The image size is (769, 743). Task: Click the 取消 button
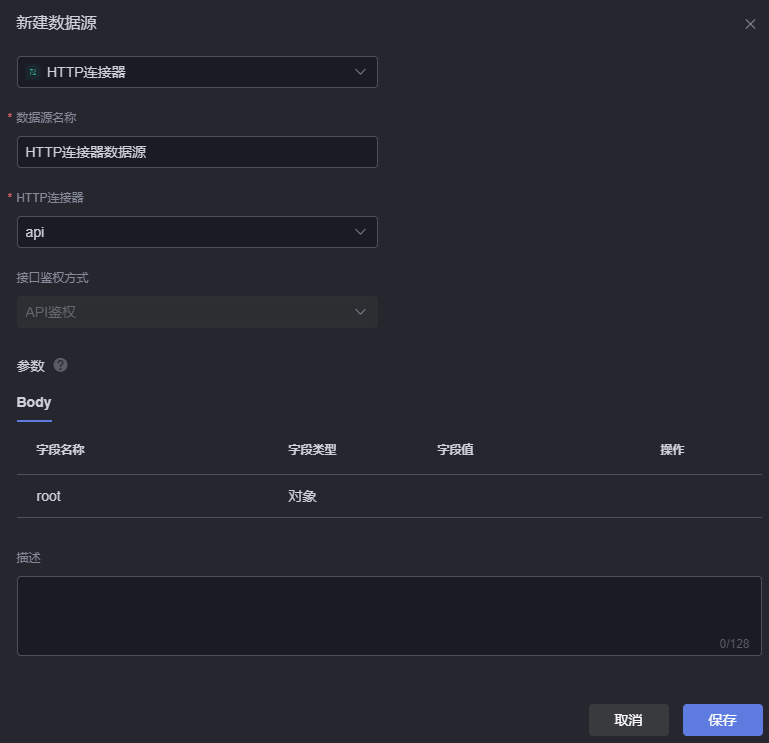tap(629, 720)
